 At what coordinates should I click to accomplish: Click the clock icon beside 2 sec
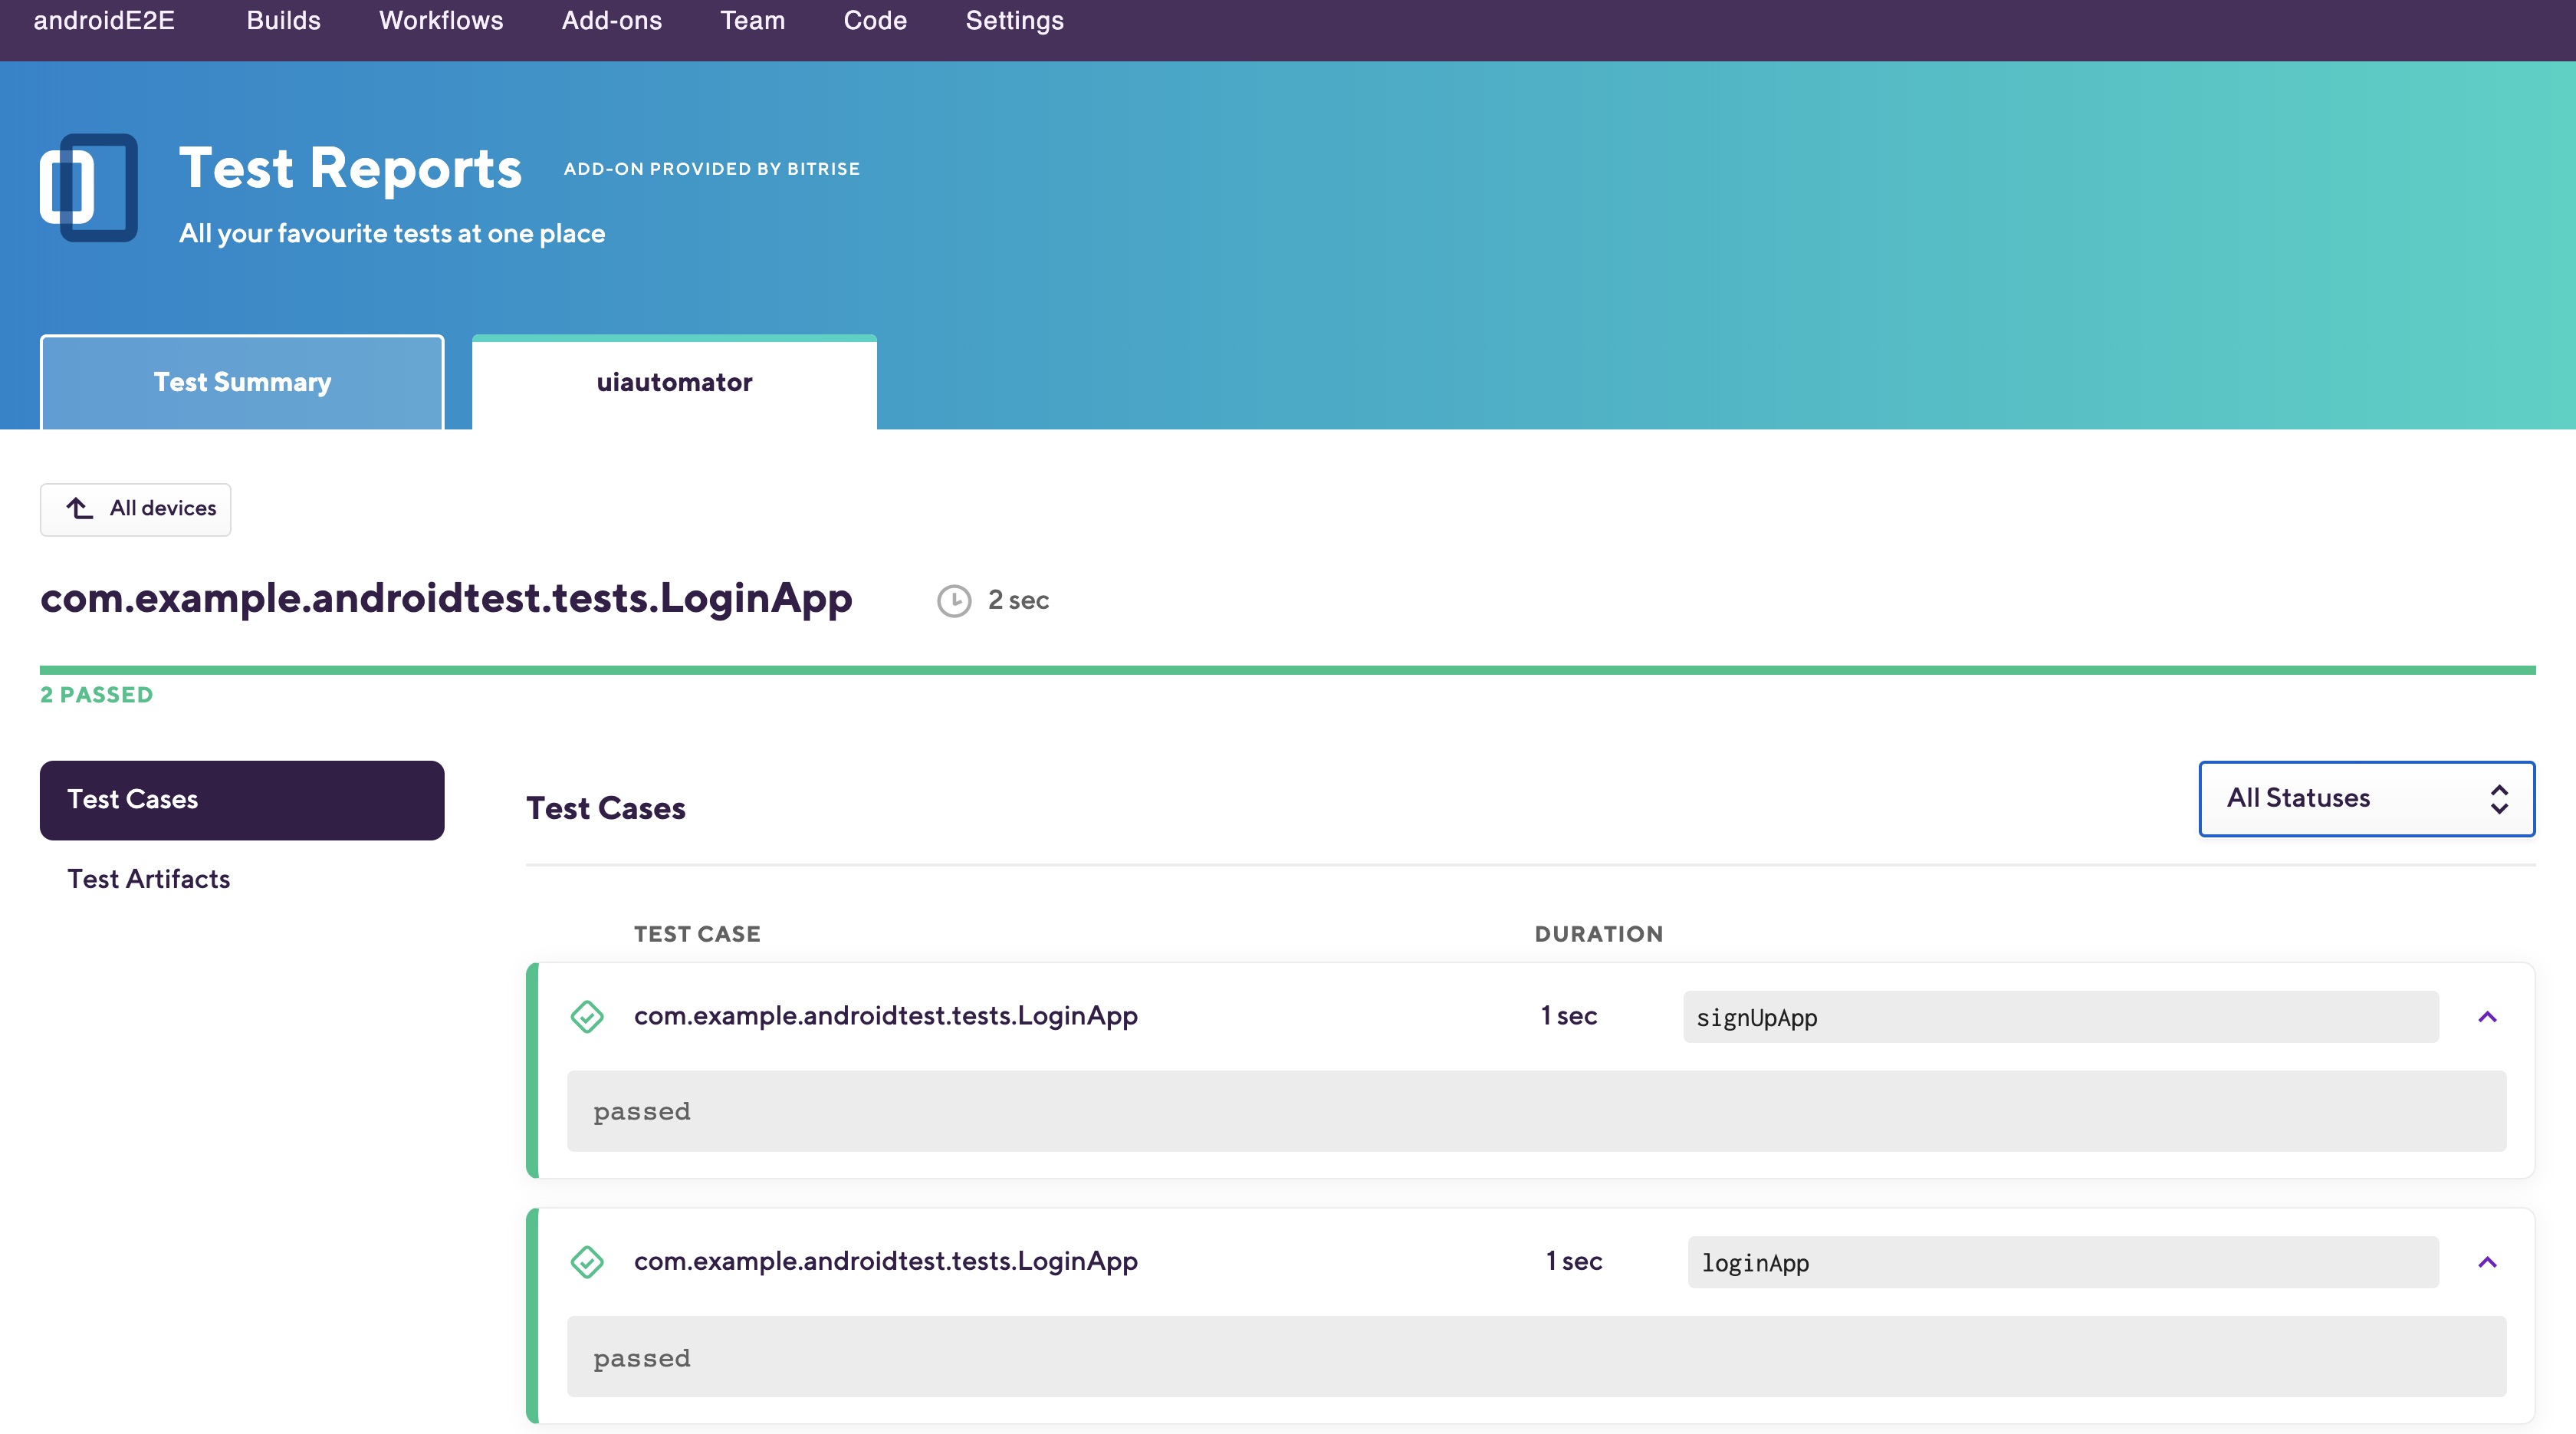[954, 601]
